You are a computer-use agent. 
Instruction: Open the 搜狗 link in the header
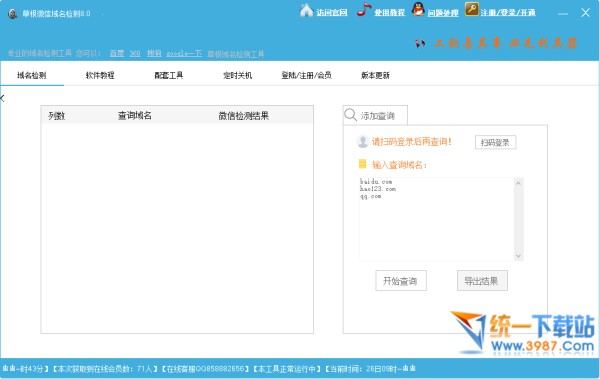(x=154, y=53)
